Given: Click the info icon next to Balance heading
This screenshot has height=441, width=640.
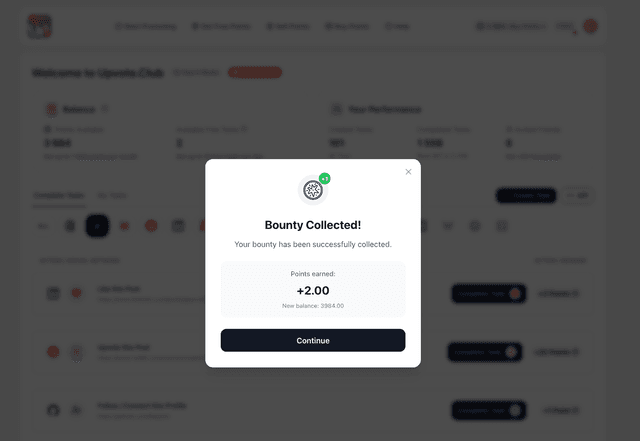Looking at the screenshot, I should click(104, 109).
